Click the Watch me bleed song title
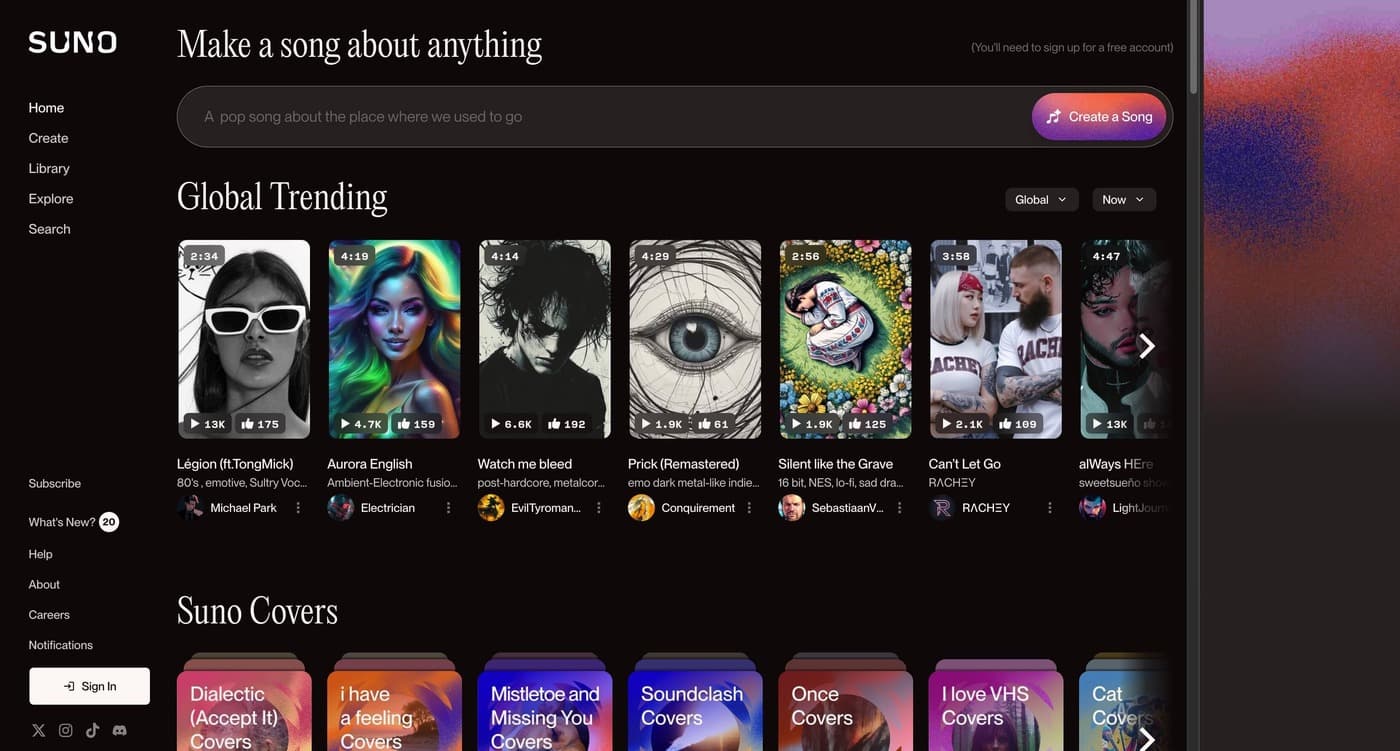The height and width of the screenshot is (751, 1400). click(x=525, y=464)
